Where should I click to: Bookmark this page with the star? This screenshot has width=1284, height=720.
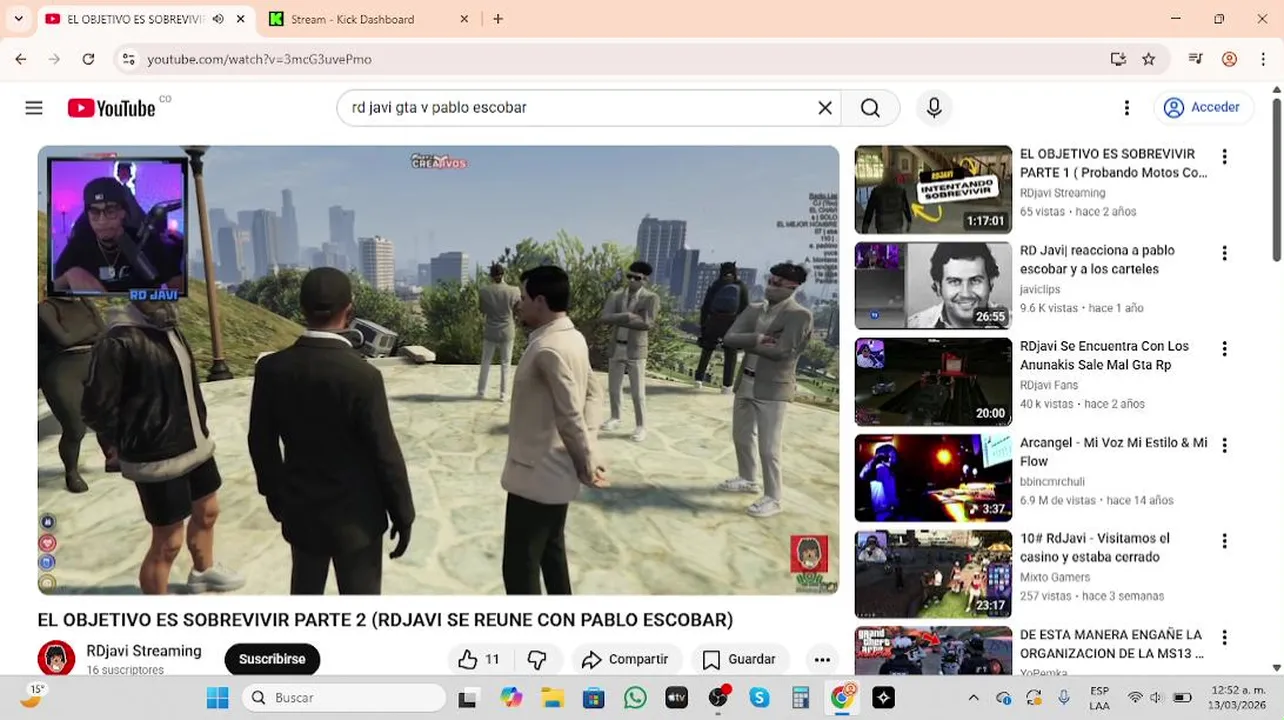coord(1149,59)
